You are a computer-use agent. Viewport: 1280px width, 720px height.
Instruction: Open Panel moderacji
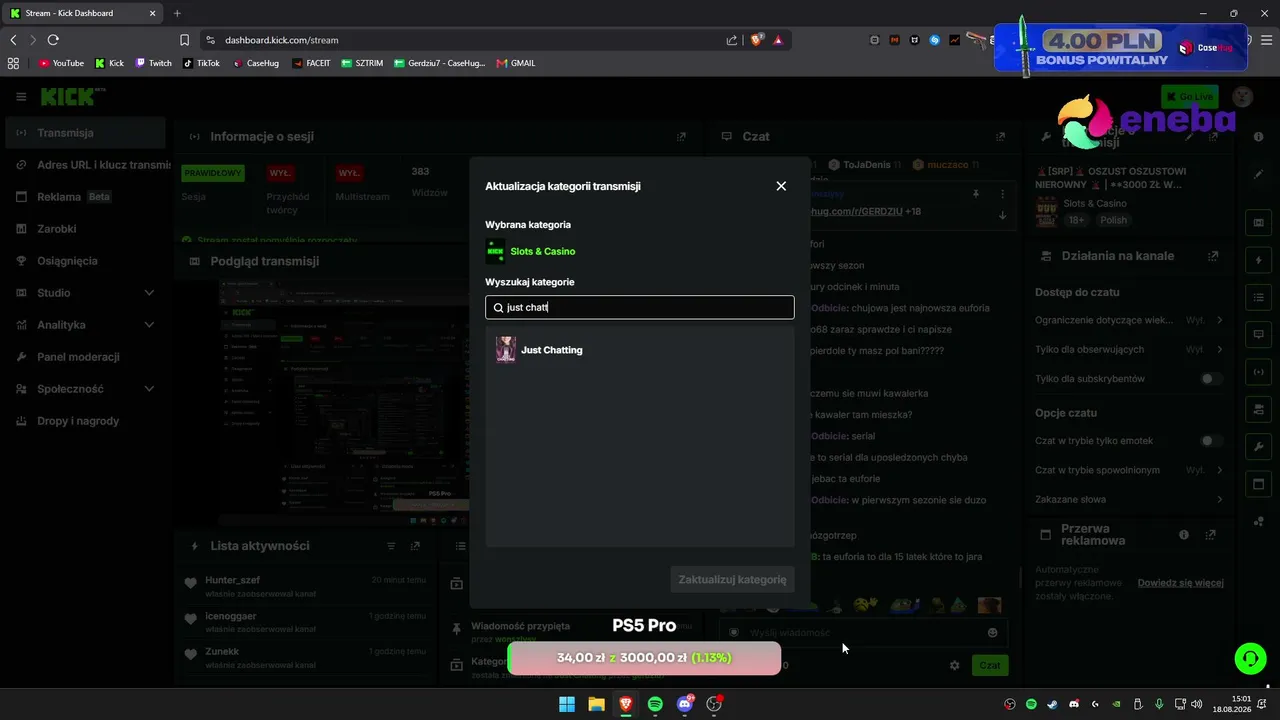(85, 357)
